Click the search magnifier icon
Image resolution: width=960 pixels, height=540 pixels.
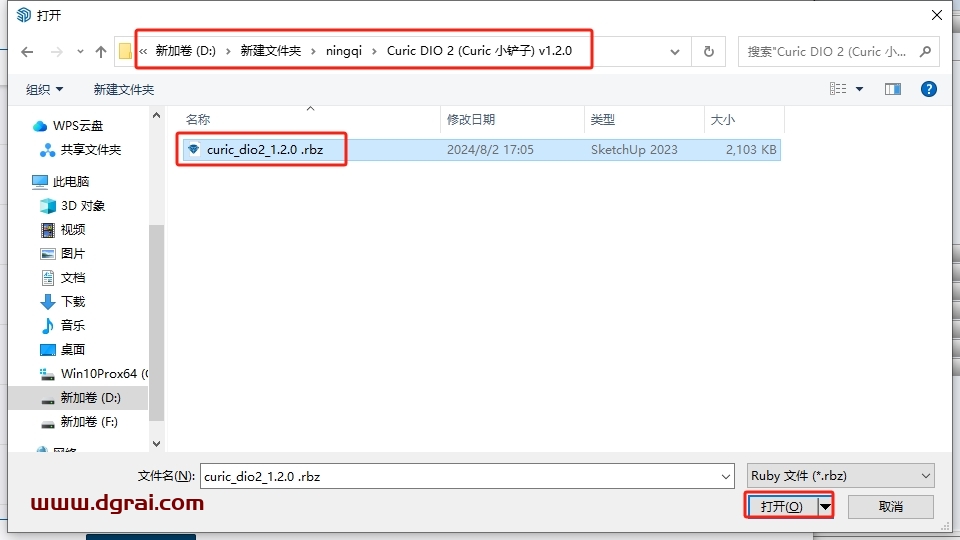click(x=926, y=52)
